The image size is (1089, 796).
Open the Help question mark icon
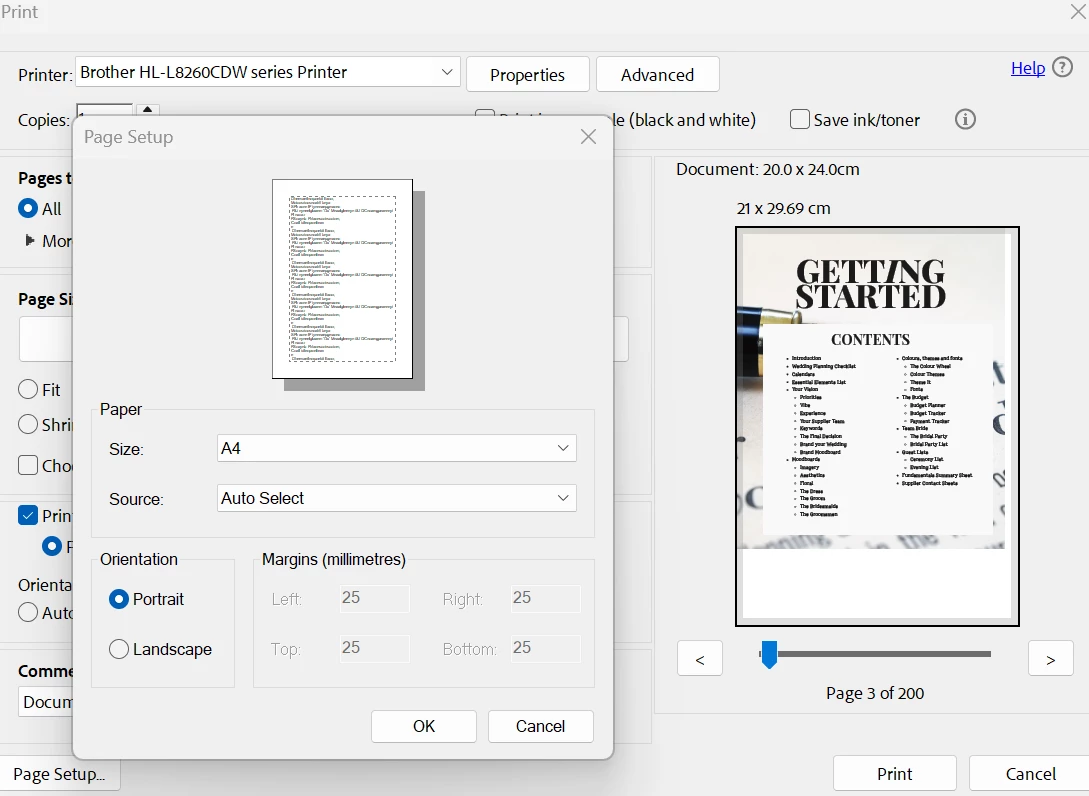[x=1062, y=67]
